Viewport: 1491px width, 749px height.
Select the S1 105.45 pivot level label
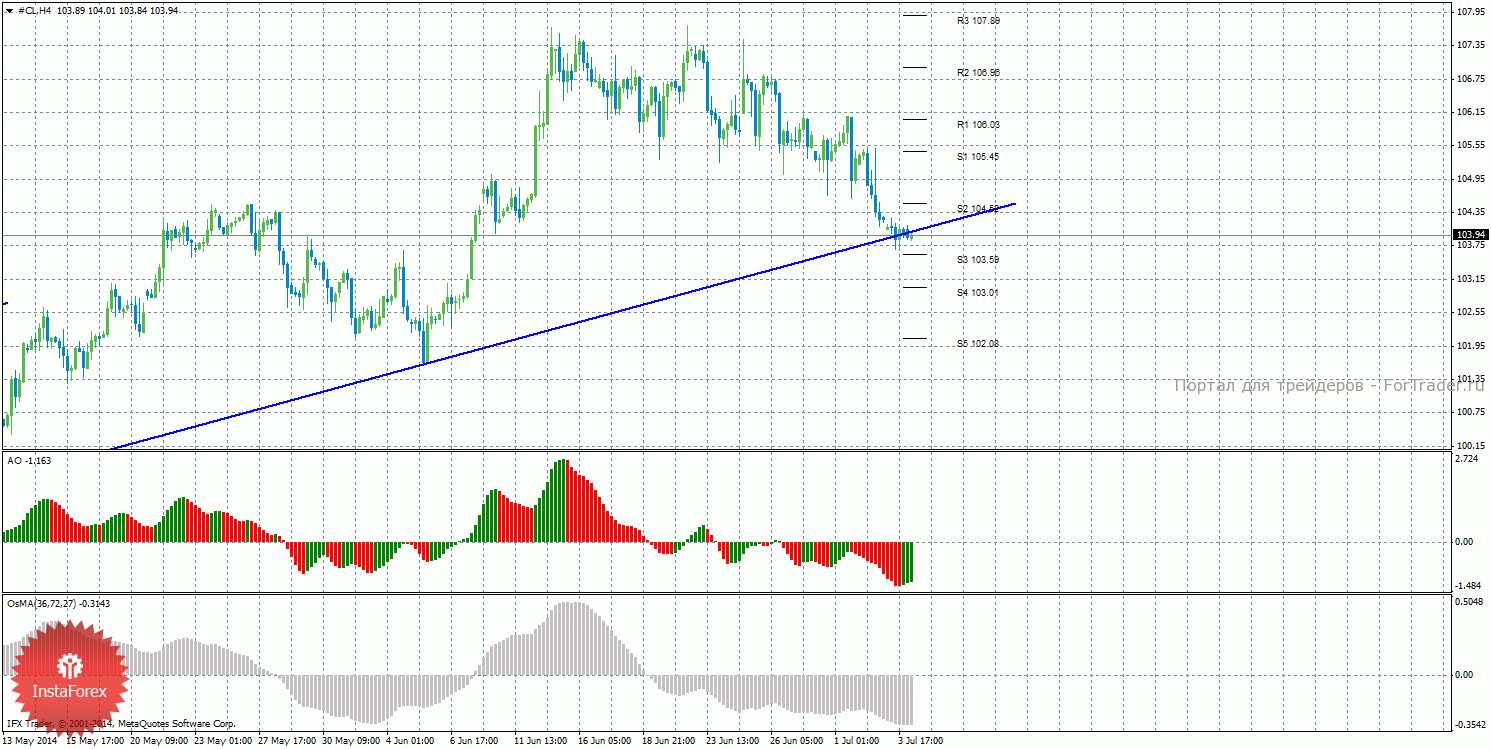tap(977, 157)
